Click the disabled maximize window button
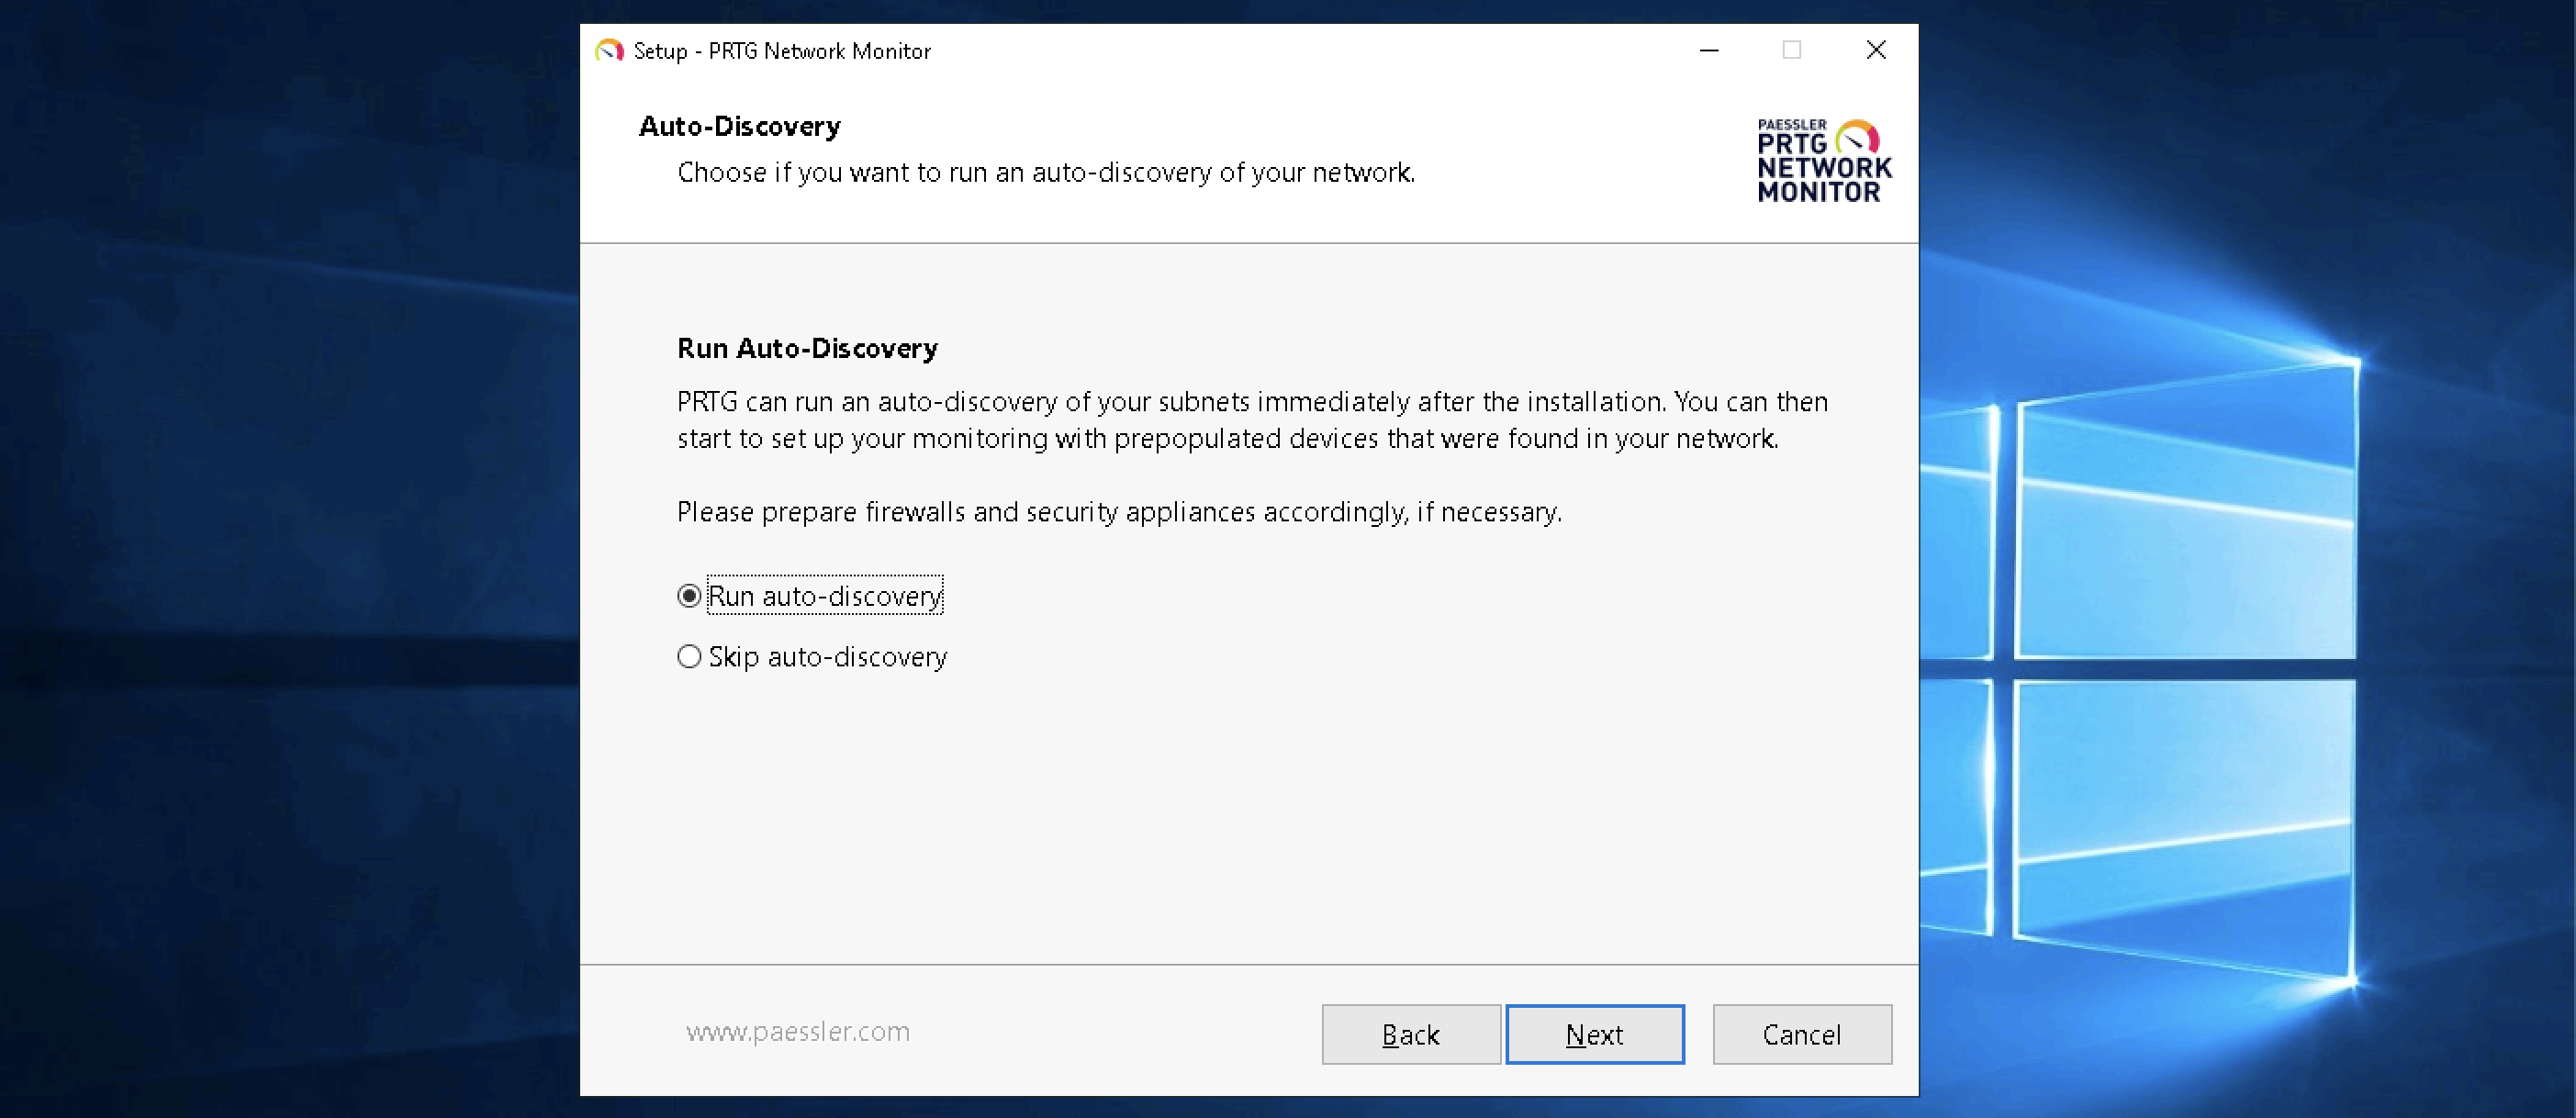Viewport: 2576px width, 1118px height. tap(1791, 50)
